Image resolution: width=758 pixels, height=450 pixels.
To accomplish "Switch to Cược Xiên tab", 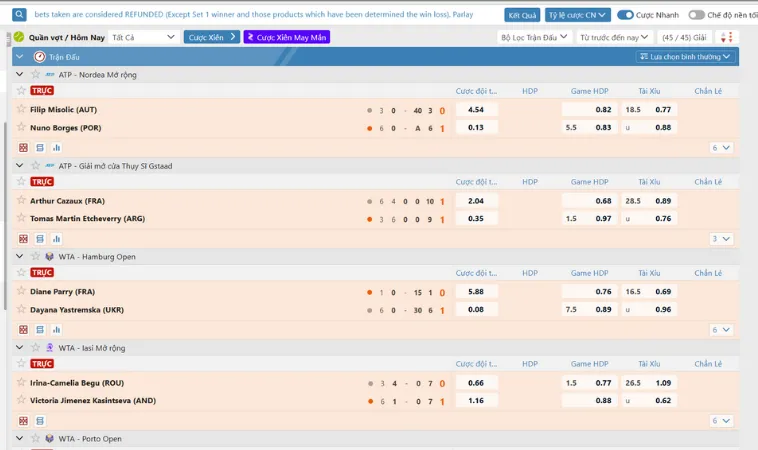I will [212, 37].
